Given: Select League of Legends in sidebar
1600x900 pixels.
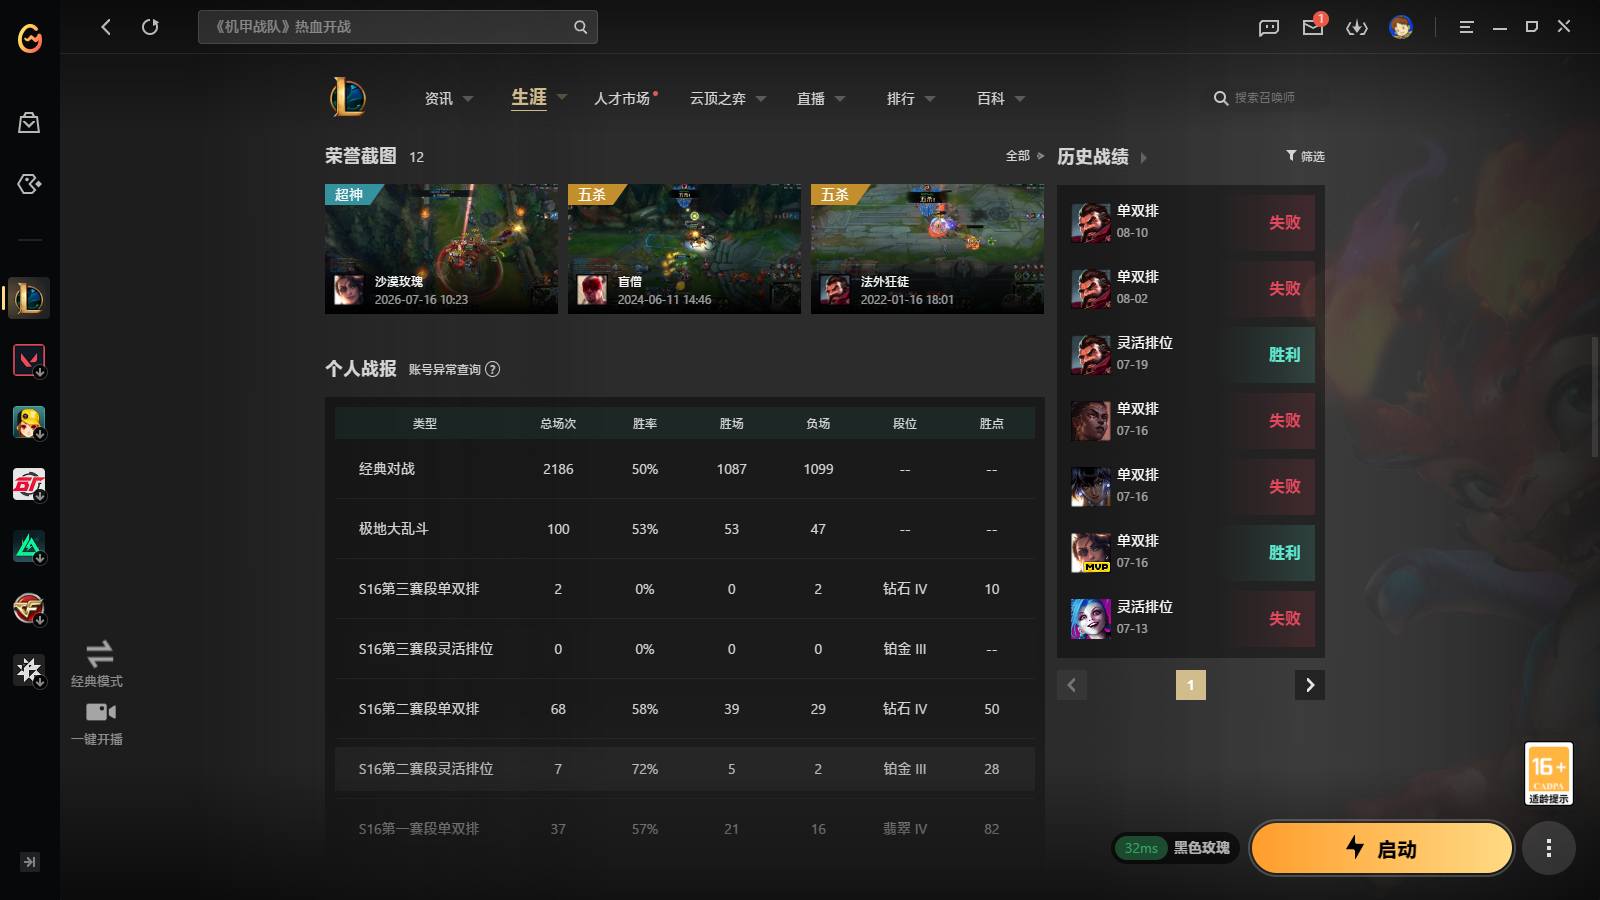Looking at the screenshot, I should click(29, 298).
